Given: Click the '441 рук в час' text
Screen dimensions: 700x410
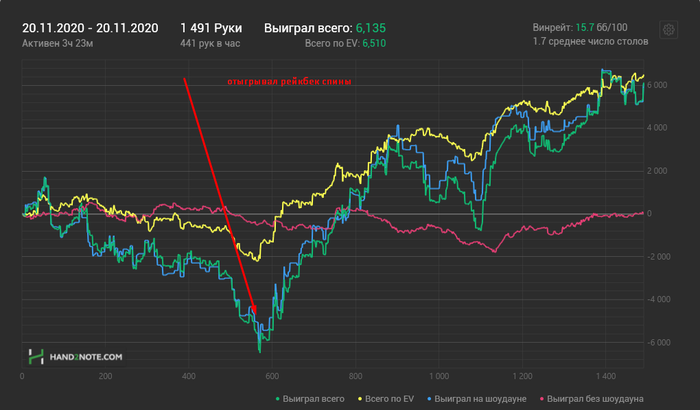Looking at the screenshot, I should pos(210,43).
